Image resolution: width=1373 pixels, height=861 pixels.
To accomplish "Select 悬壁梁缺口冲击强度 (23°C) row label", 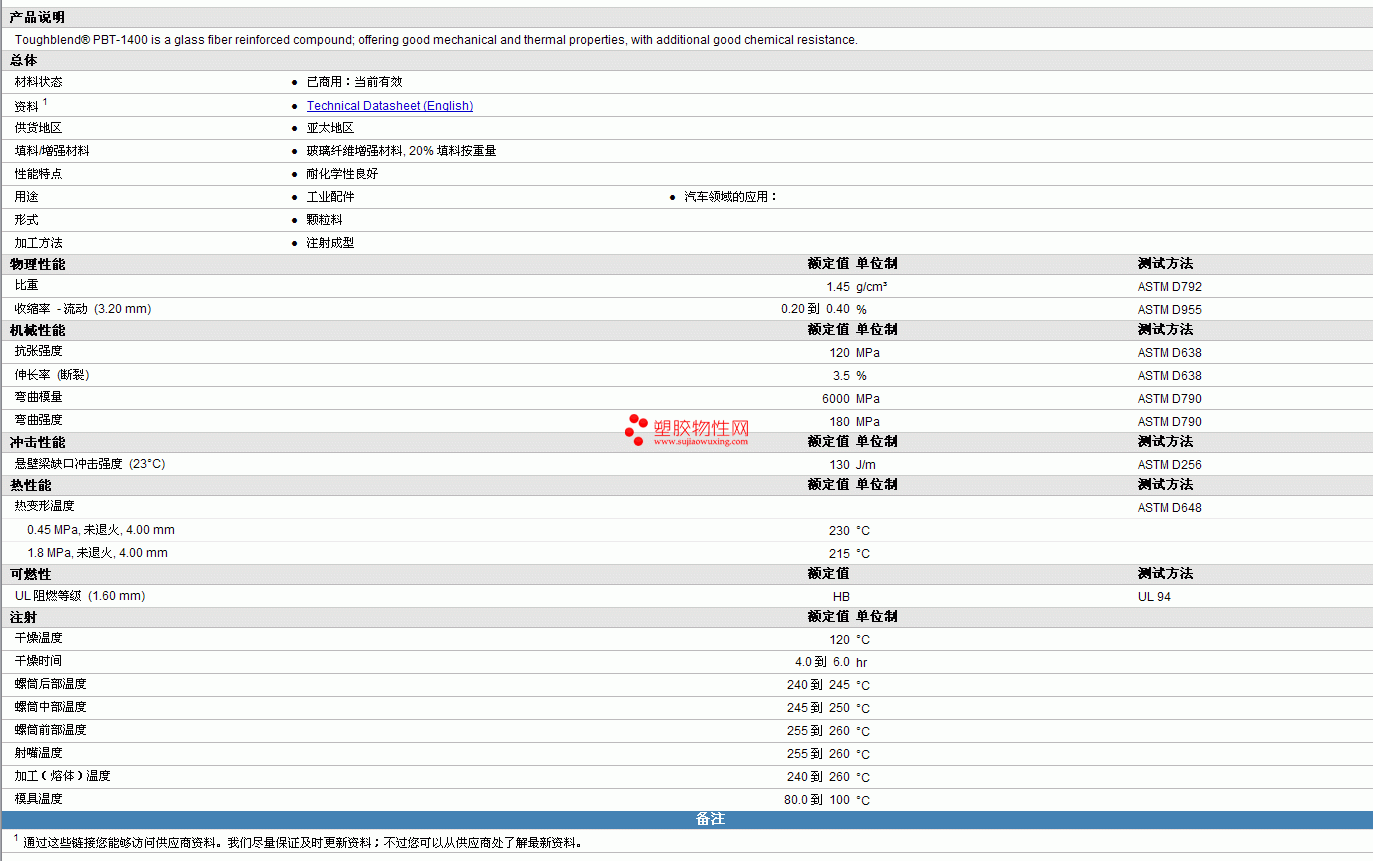I will coord(90,464).
